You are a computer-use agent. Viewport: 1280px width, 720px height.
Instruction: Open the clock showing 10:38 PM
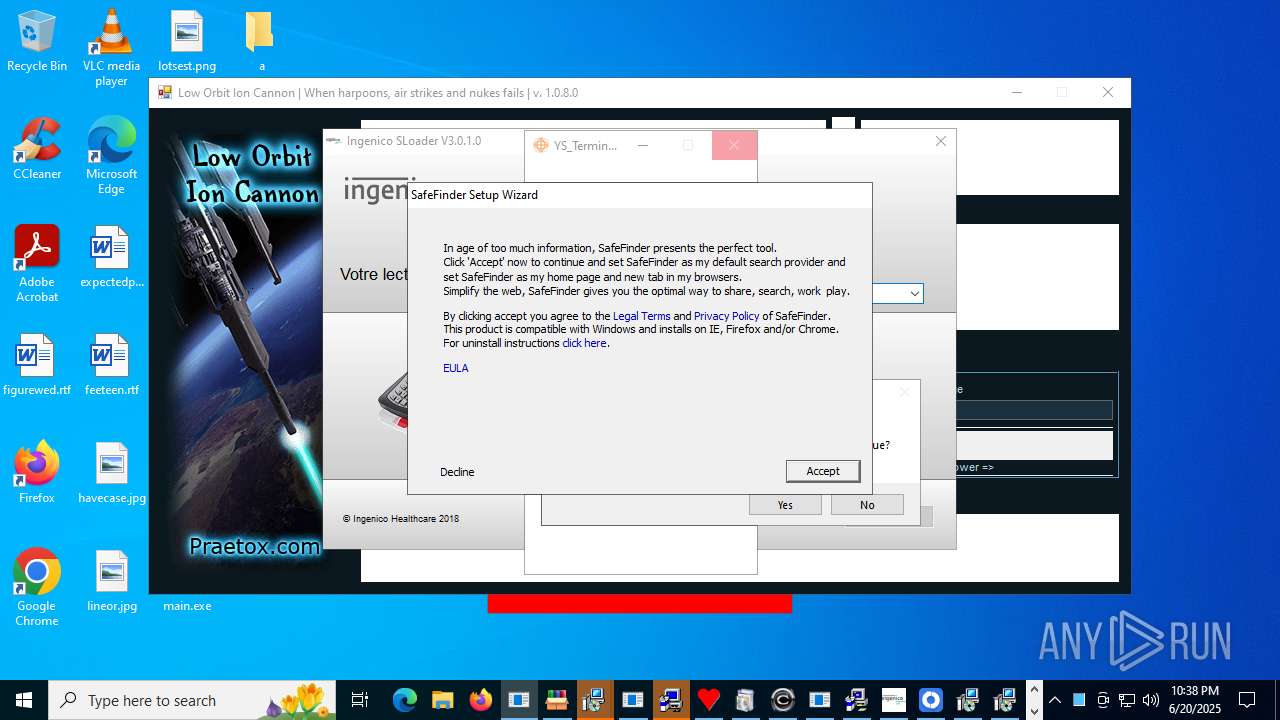click(1196, 700)
